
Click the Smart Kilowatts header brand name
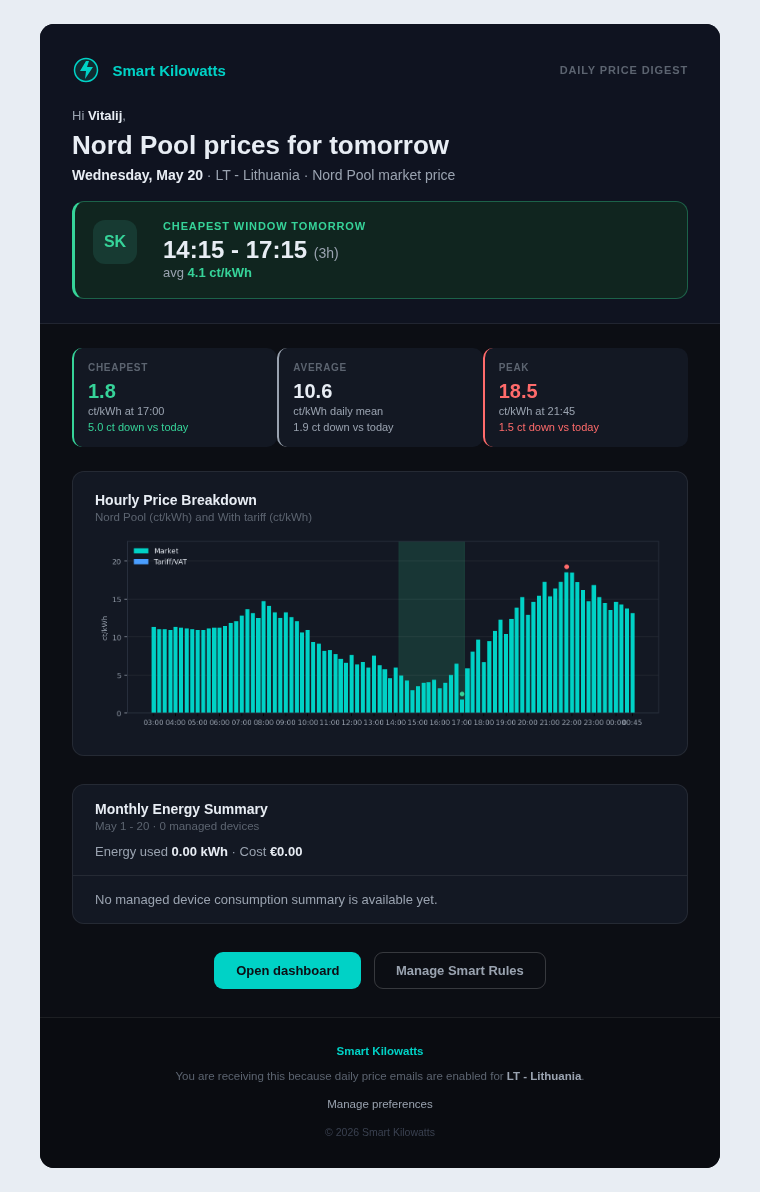tap(169, 71)
